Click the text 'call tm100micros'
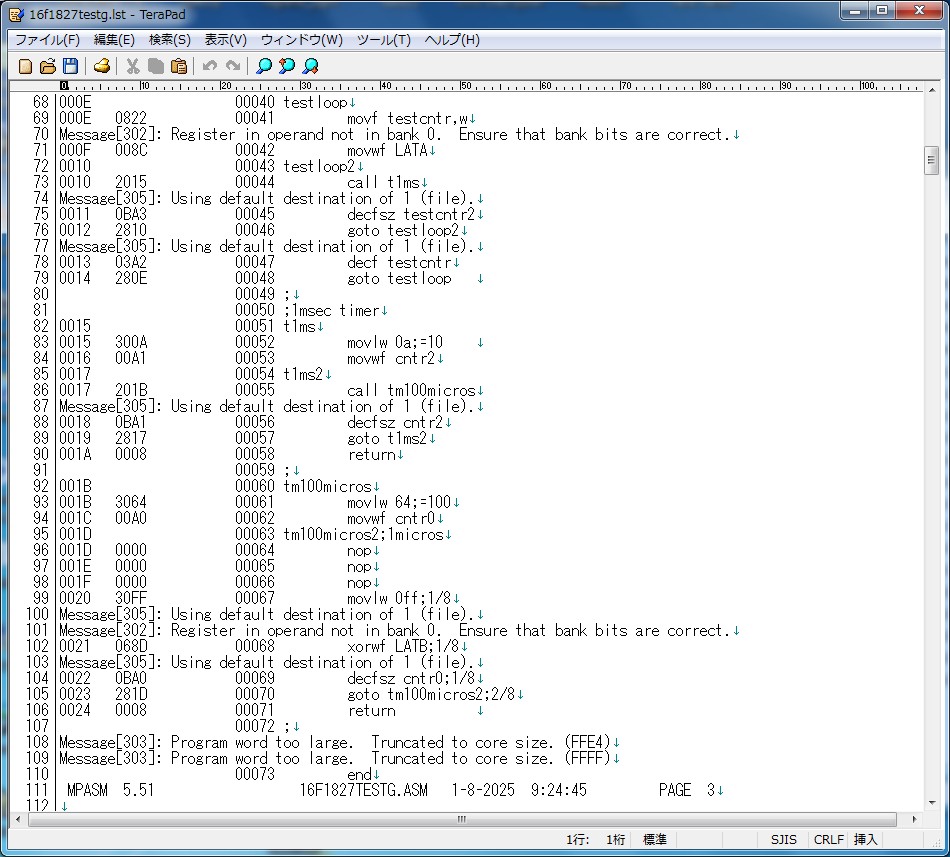This screenshot has height=857, width=950. (411, 391)
